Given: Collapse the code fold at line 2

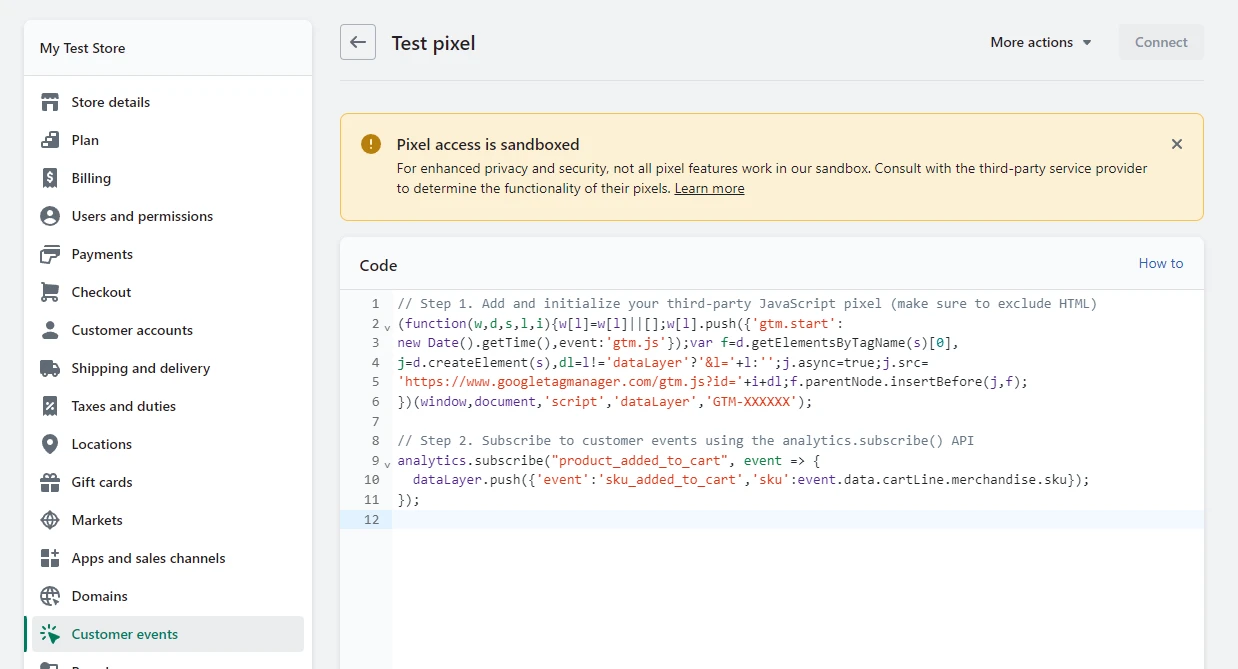Looking at the screenshot, I should [x=388, y=325].
